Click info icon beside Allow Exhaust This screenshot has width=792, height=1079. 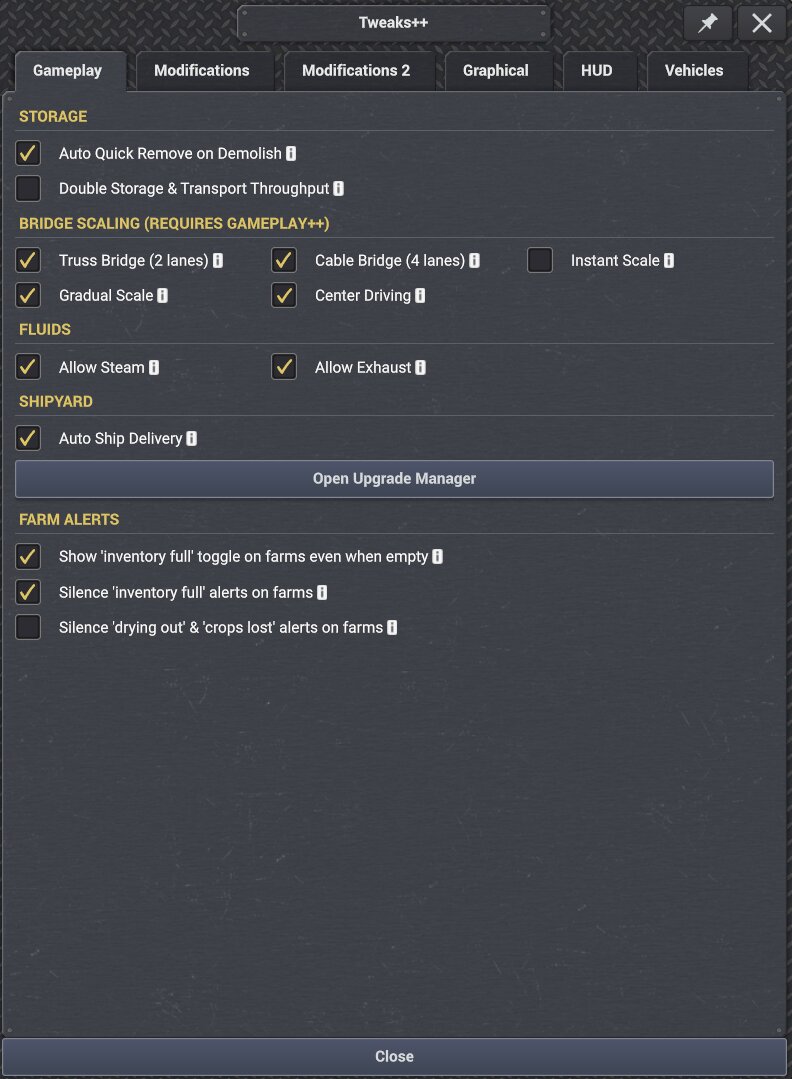point(420,367)
